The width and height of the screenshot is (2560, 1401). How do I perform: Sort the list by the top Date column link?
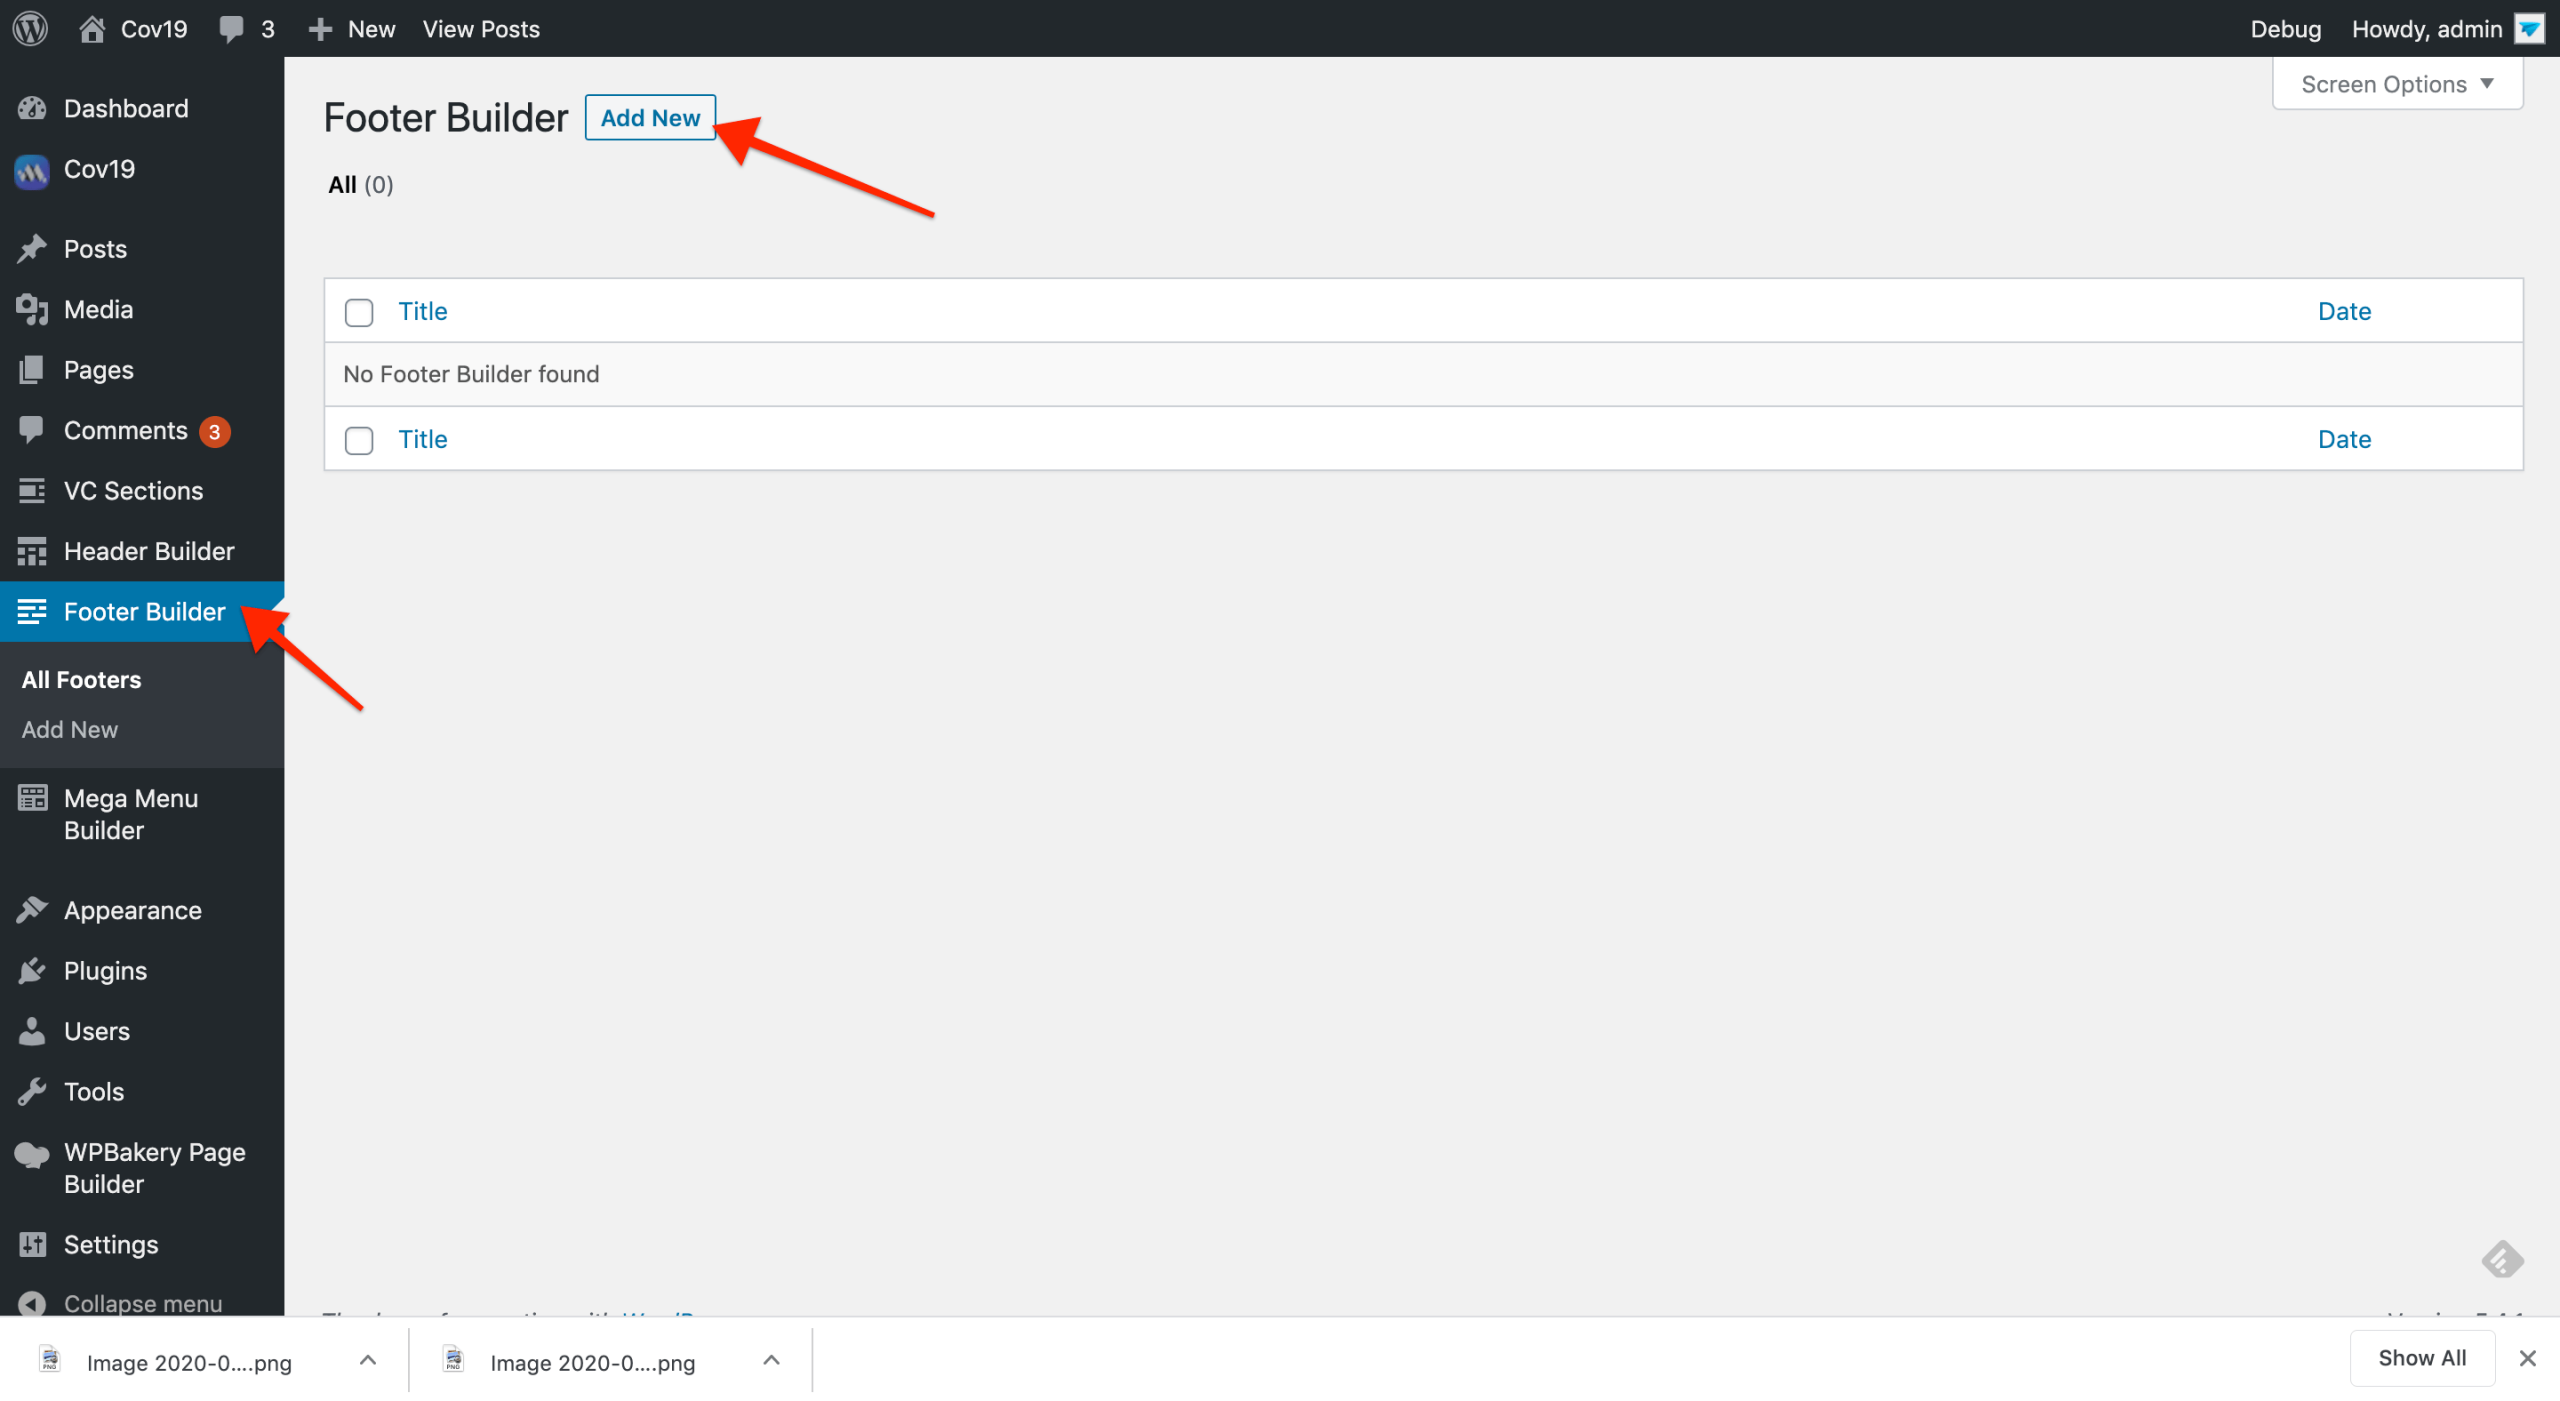(2344, 311)
